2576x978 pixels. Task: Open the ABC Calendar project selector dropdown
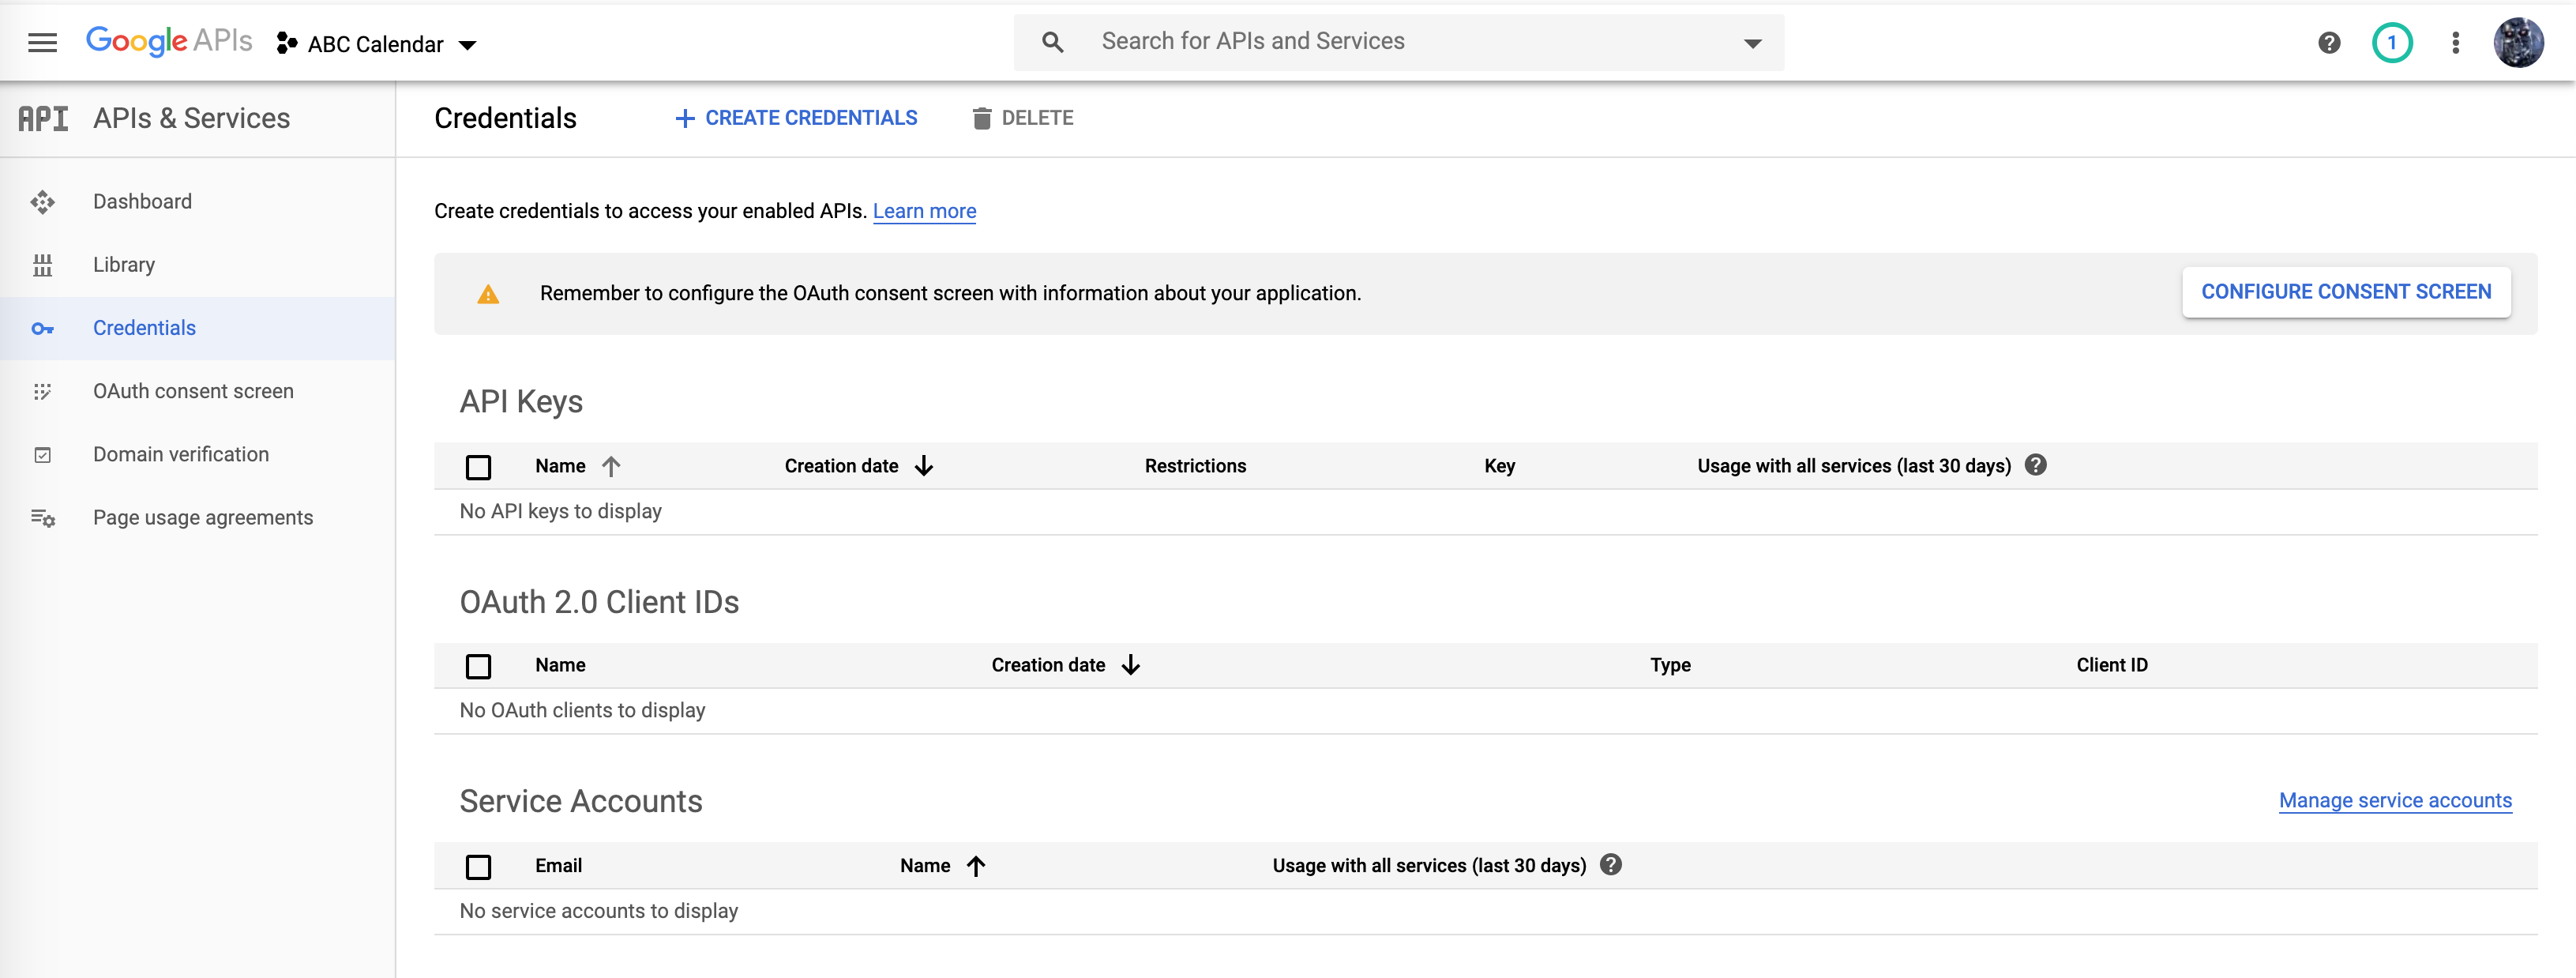[377, 44]
